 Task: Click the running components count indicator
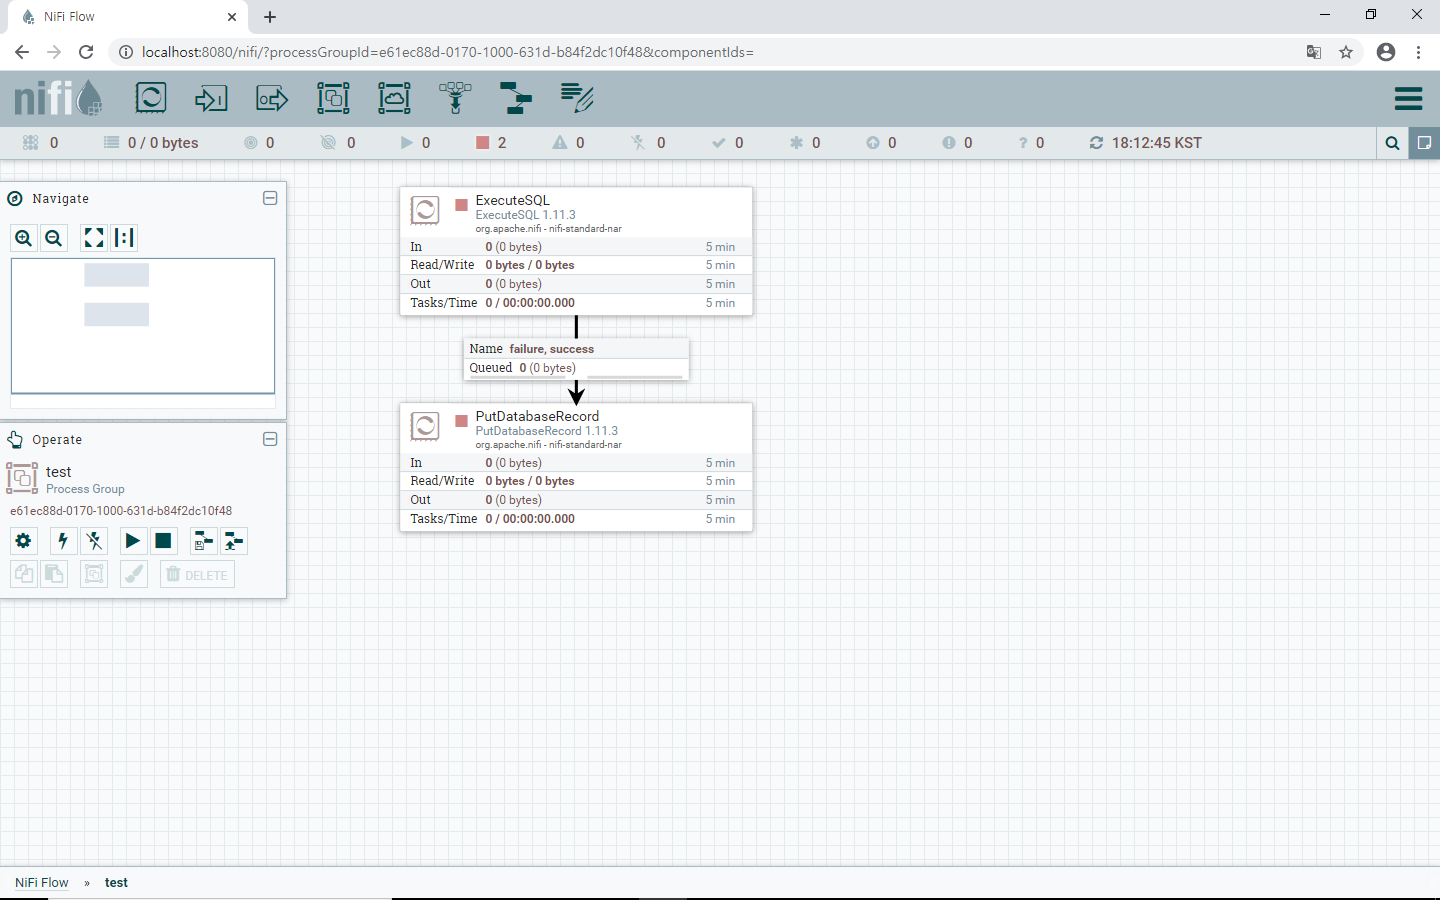click(x=415, y=143)
